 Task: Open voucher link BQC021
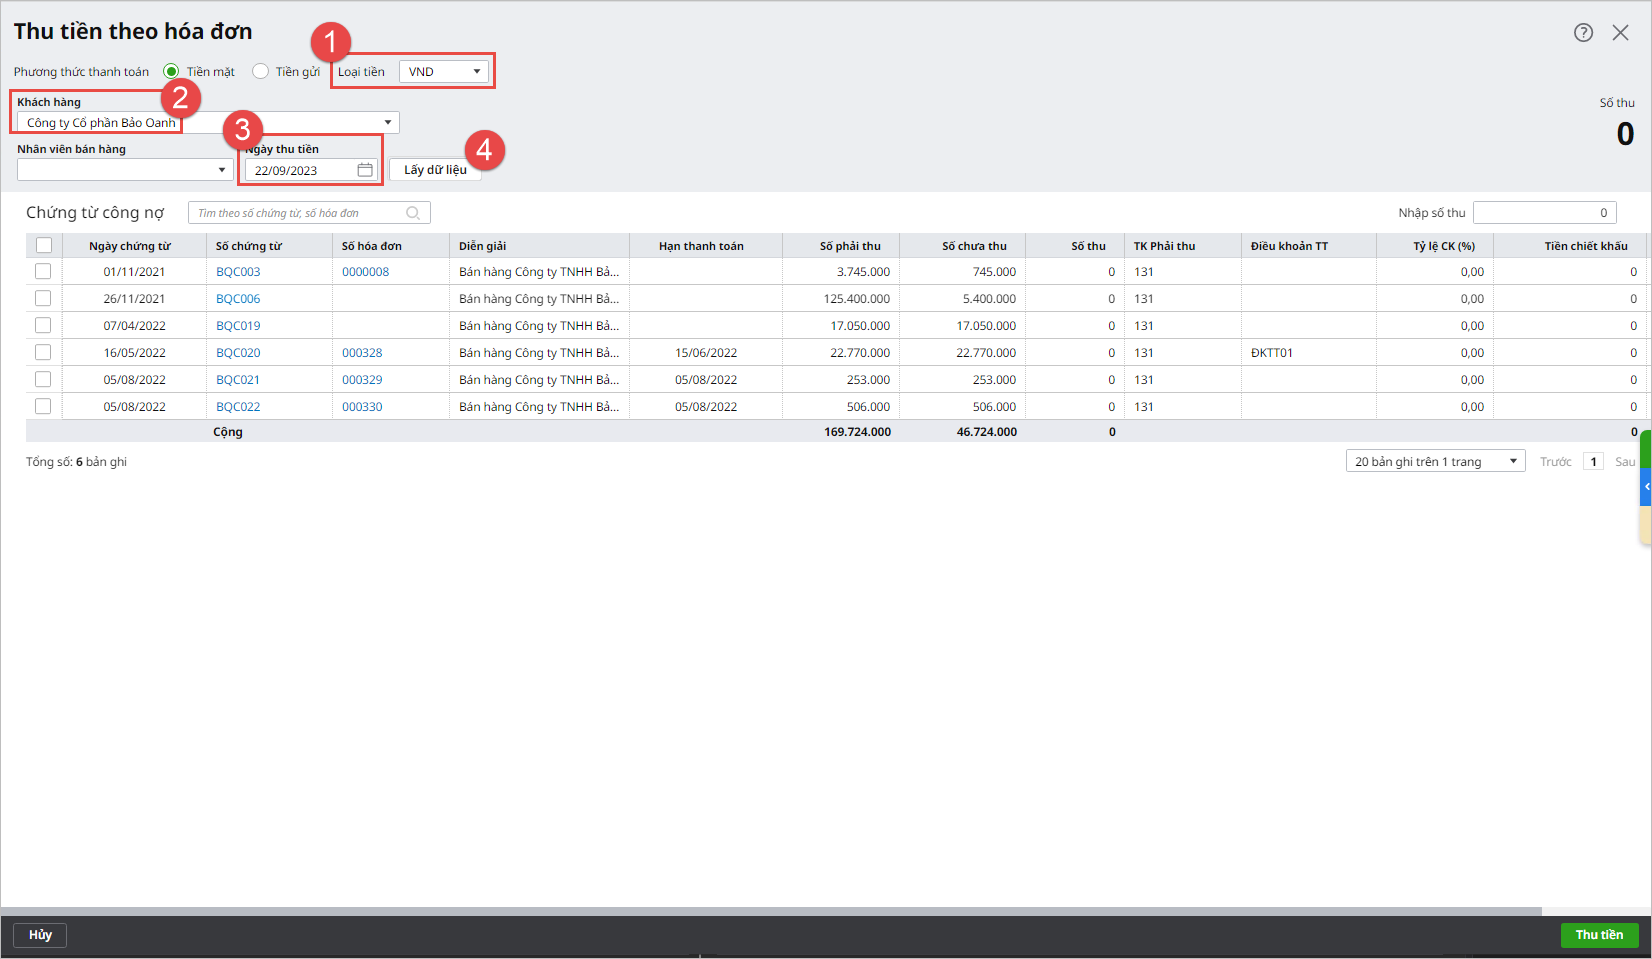[x=238, y=380]
